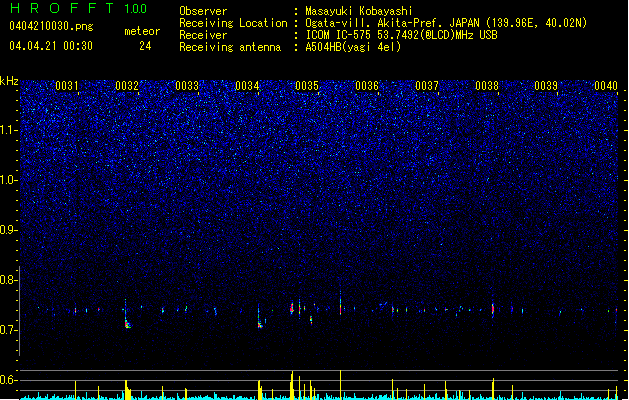Click the 0.6 kHz axis tick label
The image size is (629, 400).
point(9,380)
